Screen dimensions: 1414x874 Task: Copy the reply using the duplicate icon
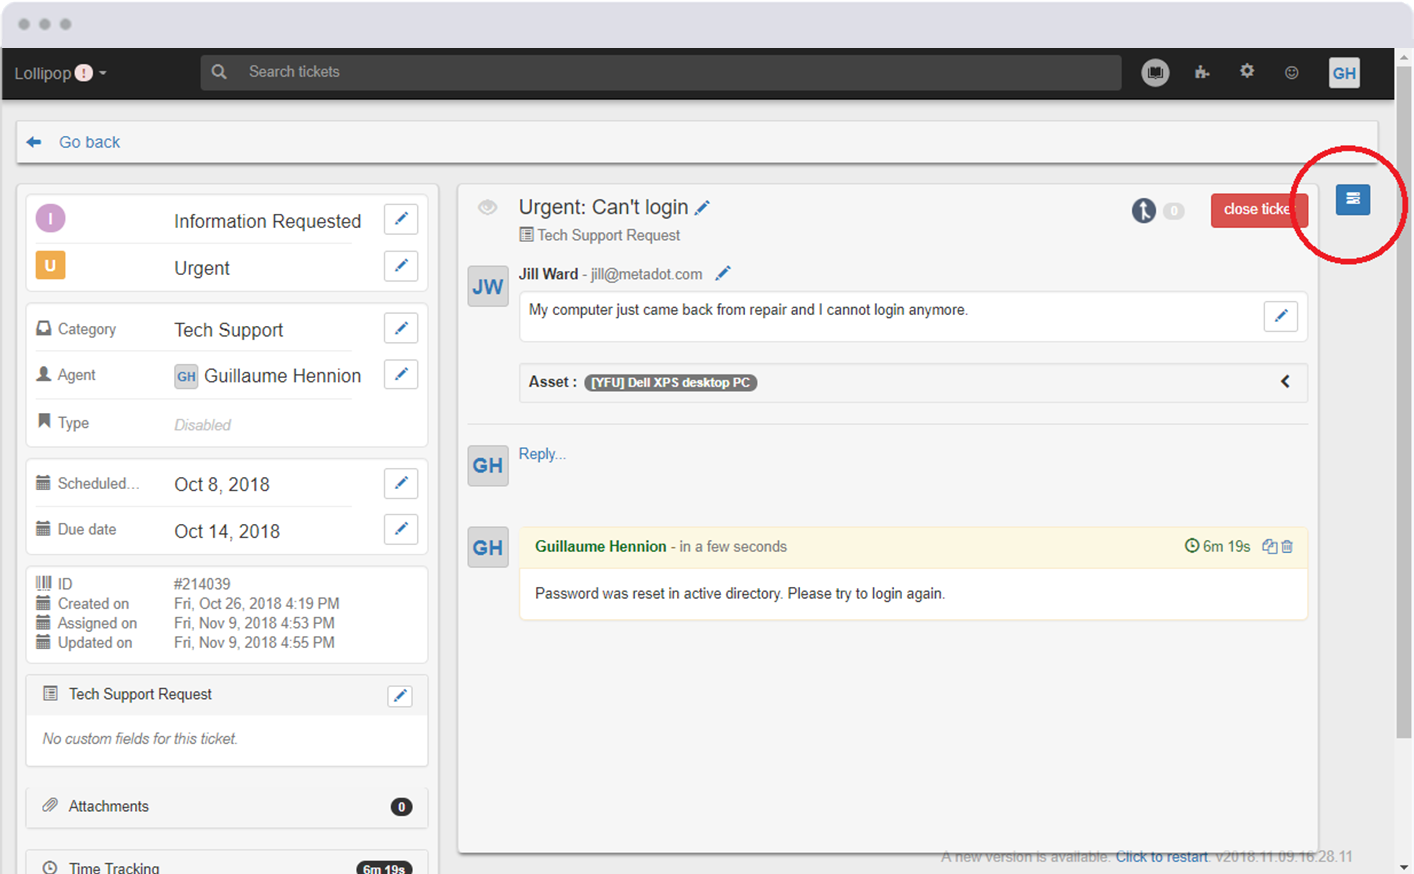[x=1269, y=546]
